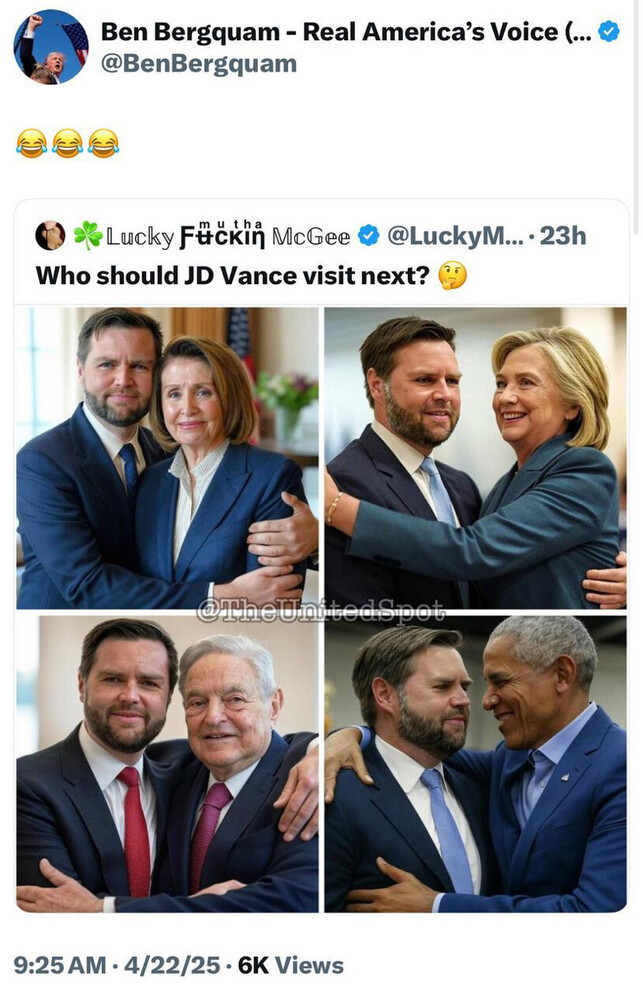Viewport: 643px width, 994px height.
Task: Open the bottom-right photo in the image grid
Action: [x=476, y=764]
